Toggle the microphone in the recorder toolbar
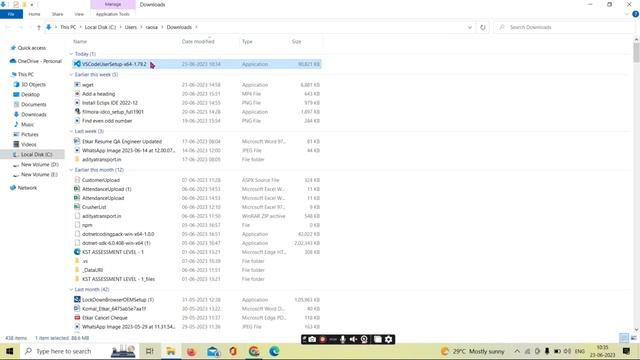The height and width of the screenshot is (360, 640). (x=343, y=339)
